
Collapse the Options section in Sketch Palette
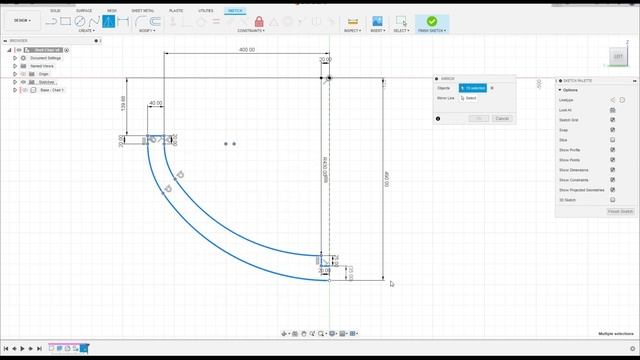[560, 90]
